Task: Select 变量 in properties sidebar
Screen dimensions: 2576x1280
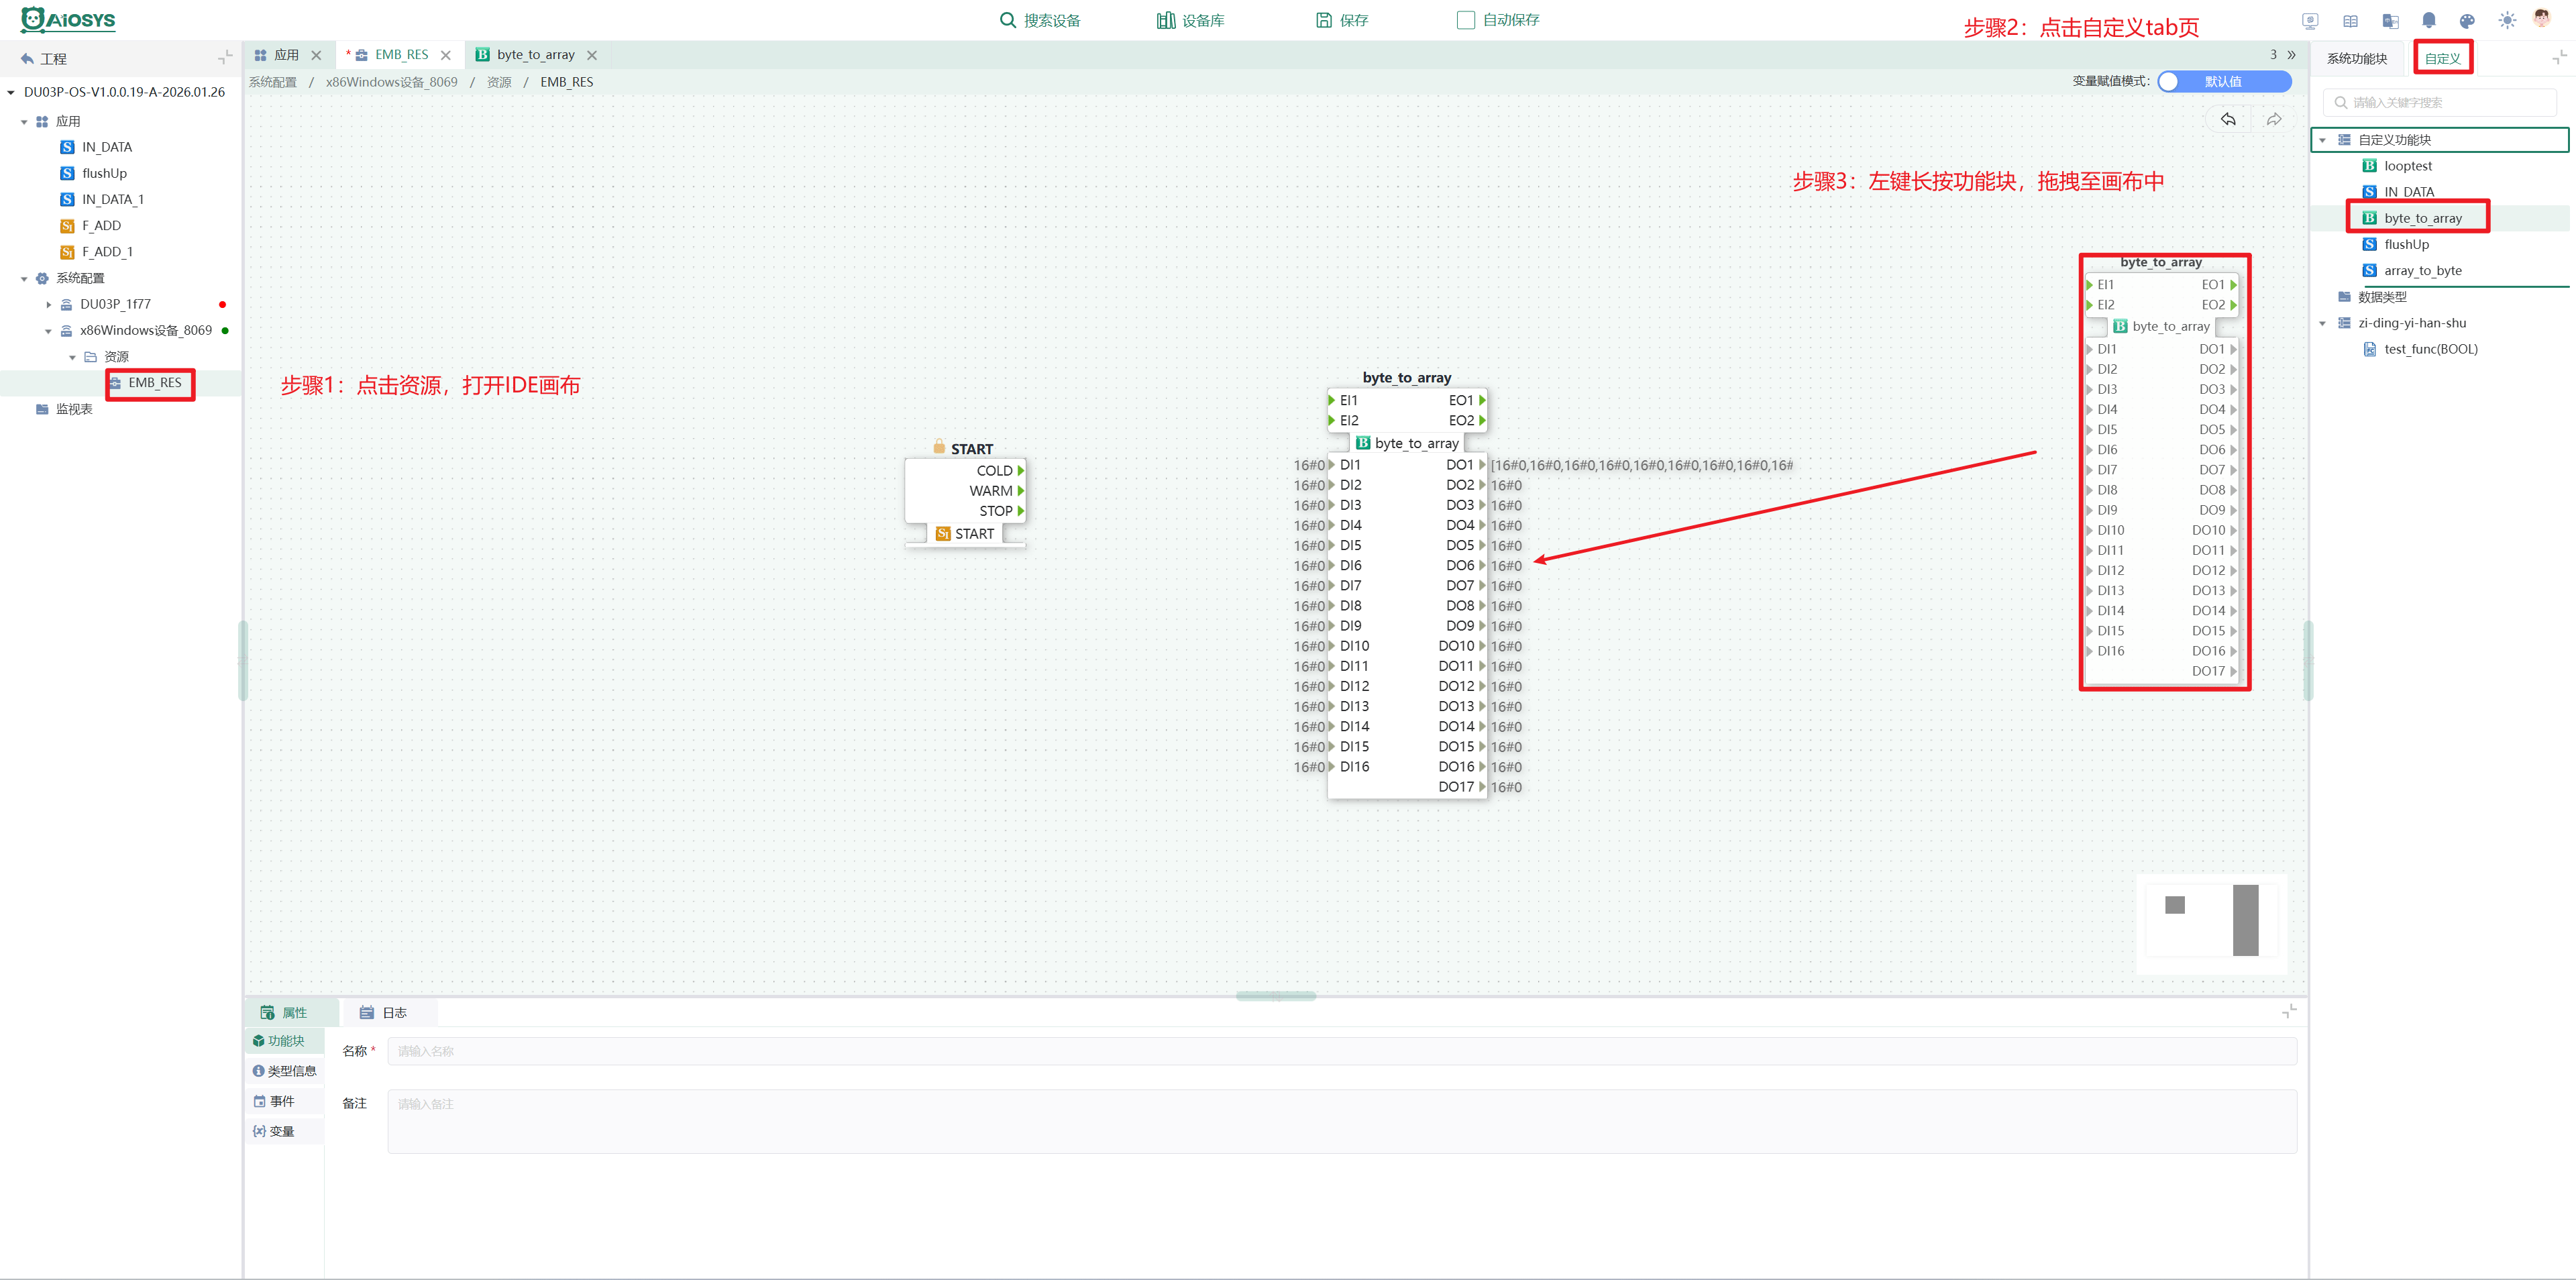Action: [x=284, y=1131]
